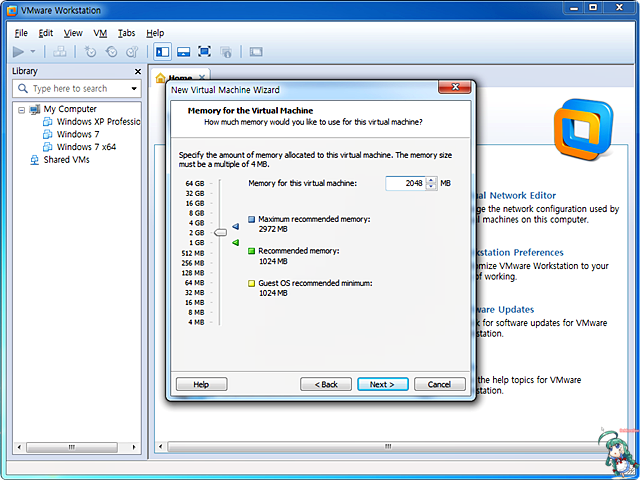Click the Take Snapshot toolbar icon
This screenshot has width=640, height=480.
(90, 52)
